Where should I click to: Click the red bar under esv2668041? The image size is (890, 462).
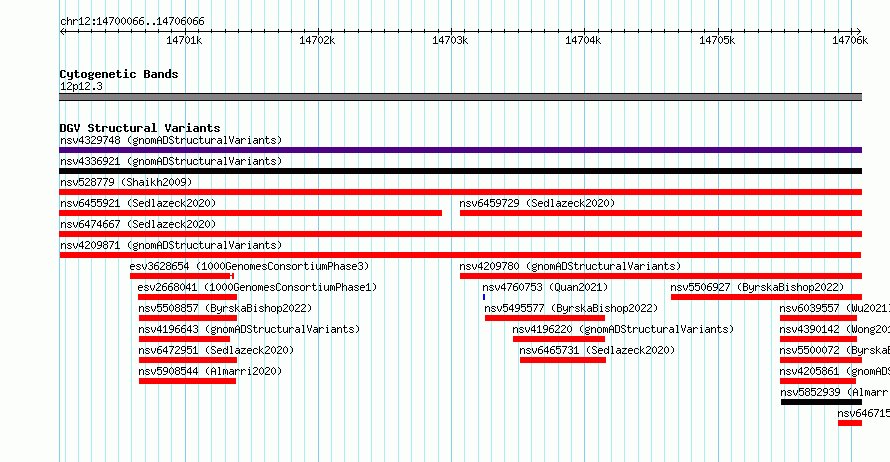point(187,297)
